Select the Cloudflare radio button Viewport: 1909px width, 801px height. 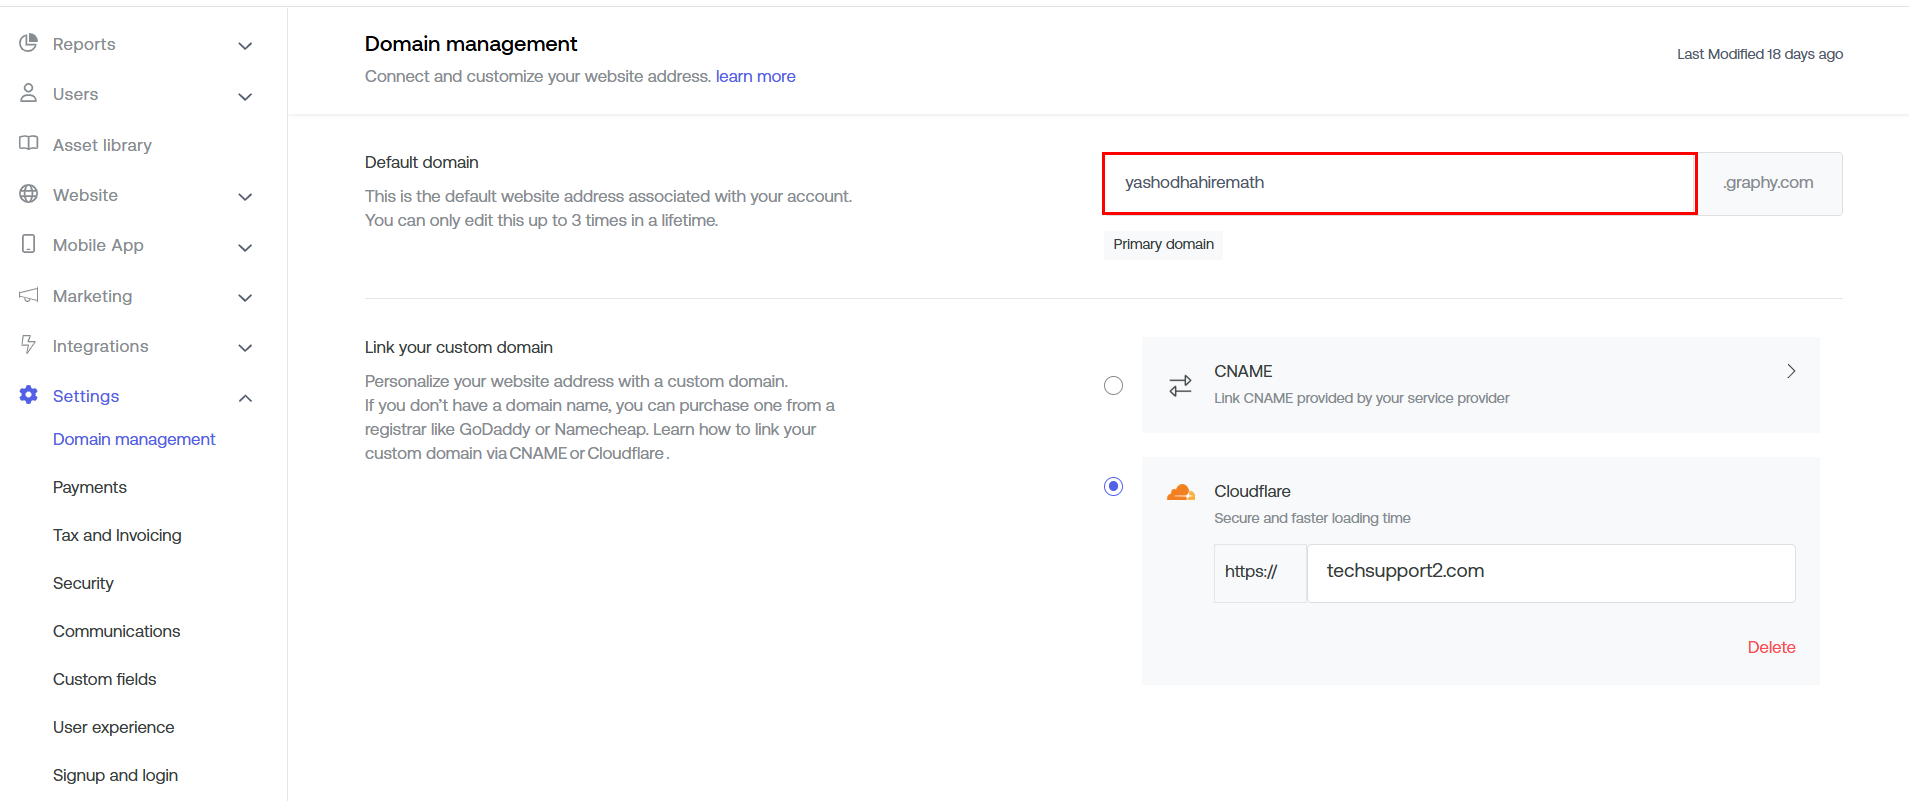tap(1113, 487)
